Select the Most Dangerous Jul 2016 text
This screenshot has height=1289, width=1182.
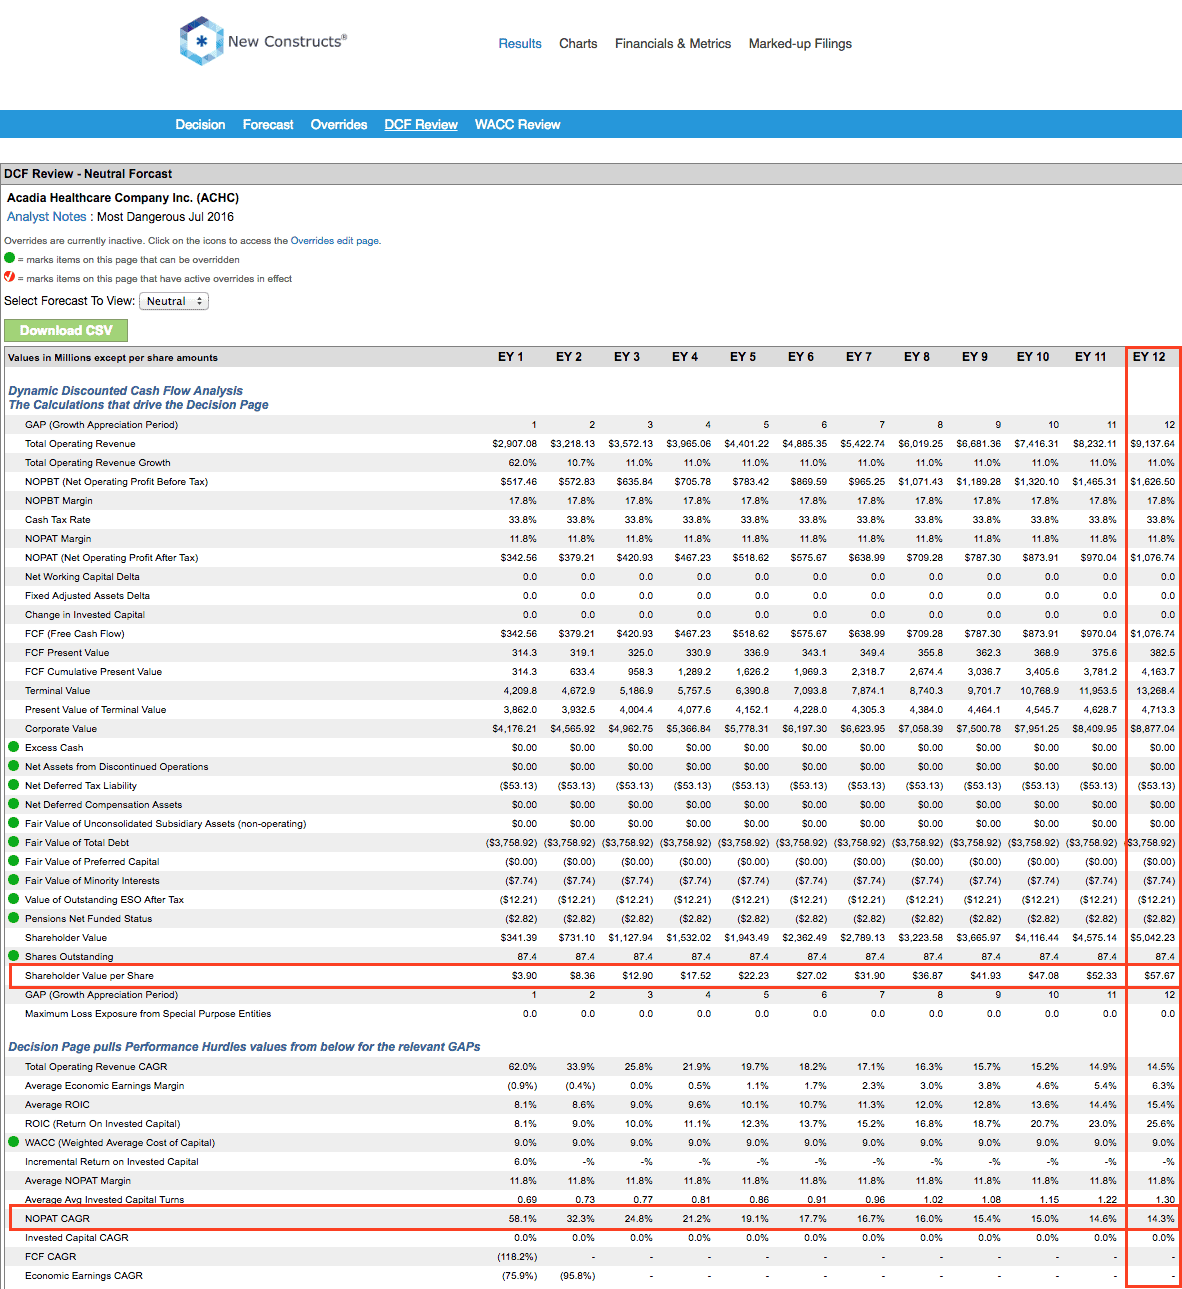166,217
